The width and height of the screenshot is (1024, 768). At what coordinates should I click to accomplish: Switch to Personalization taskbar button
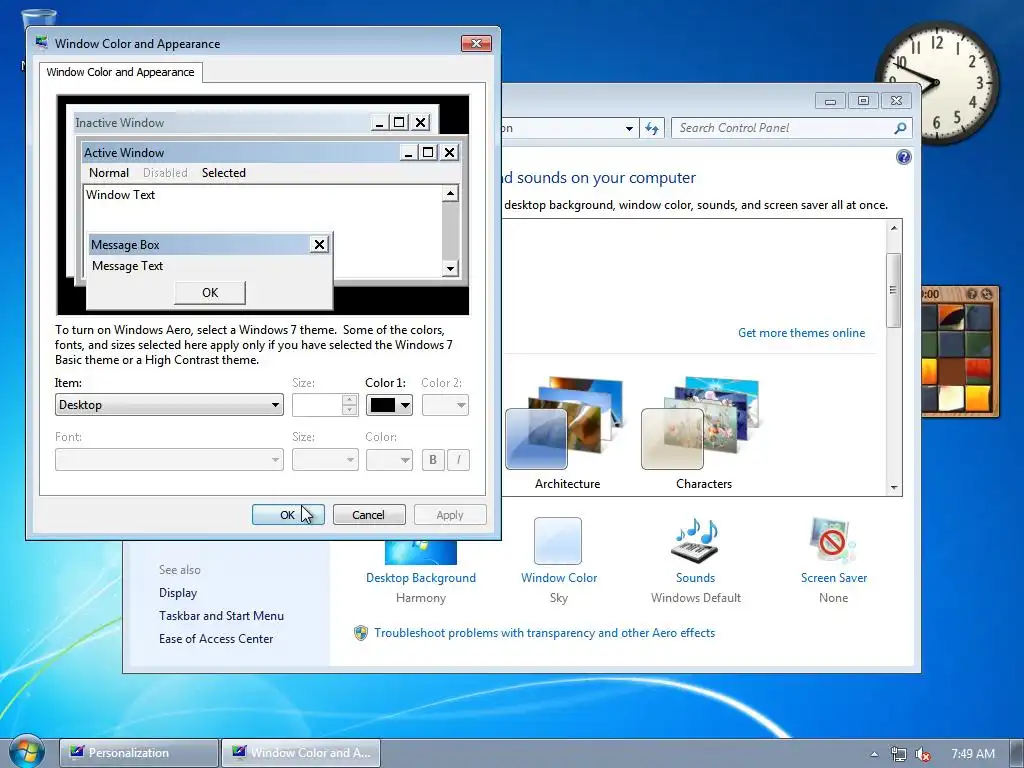coord(138,753)
